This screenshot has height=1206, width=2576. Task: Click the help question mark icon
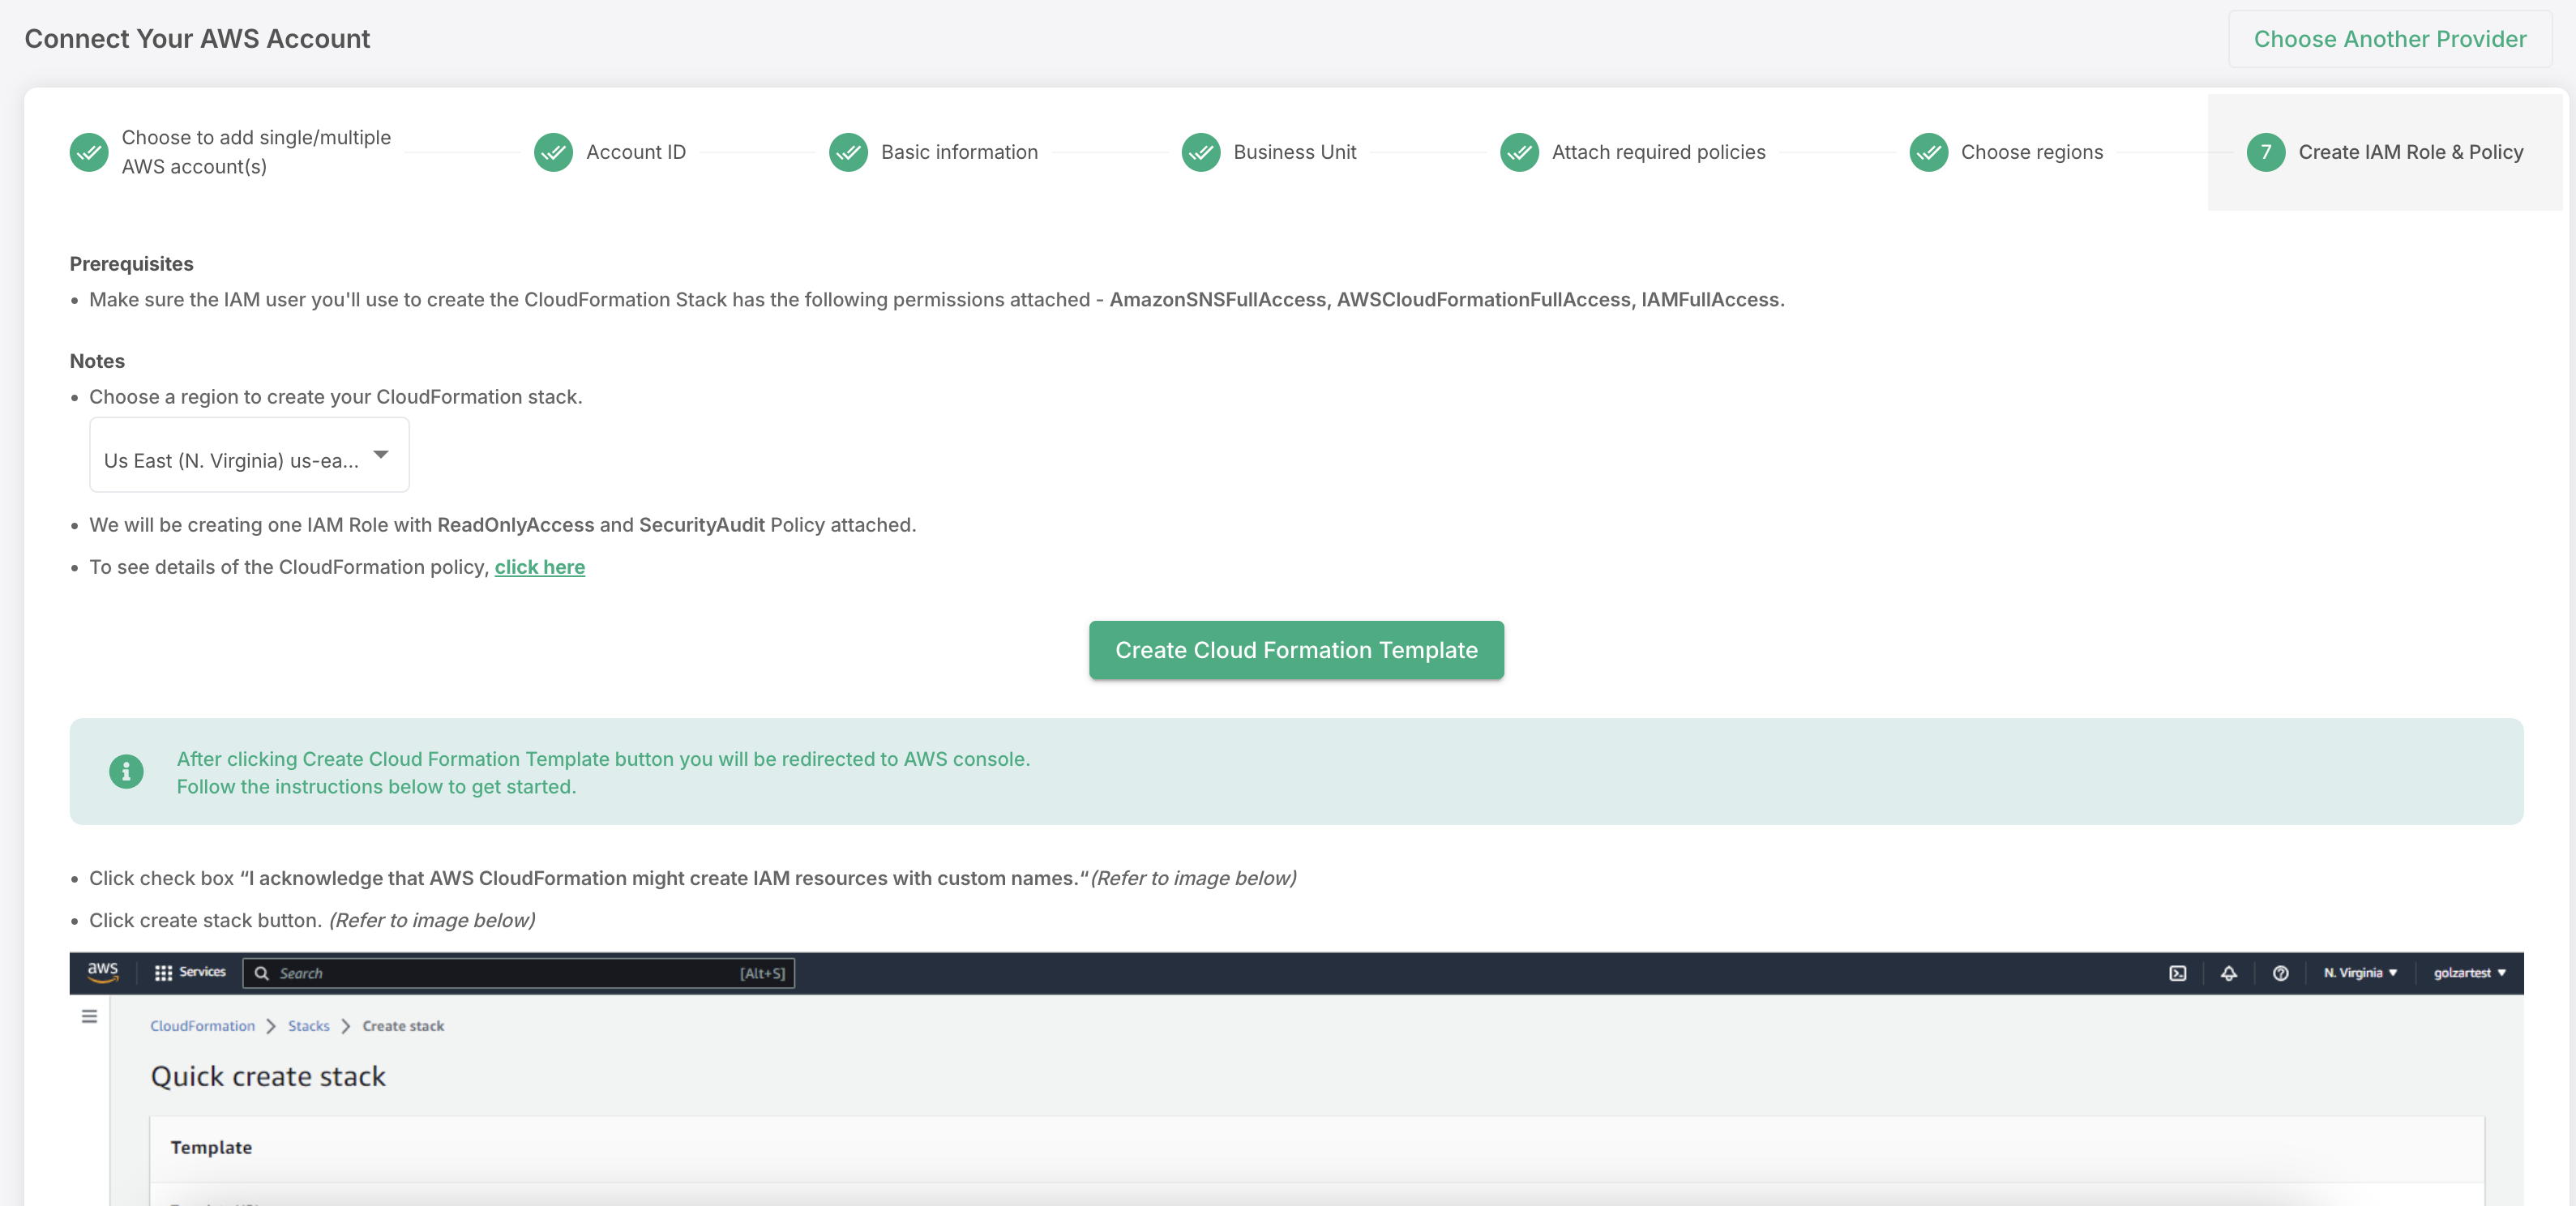(2280, 973)
